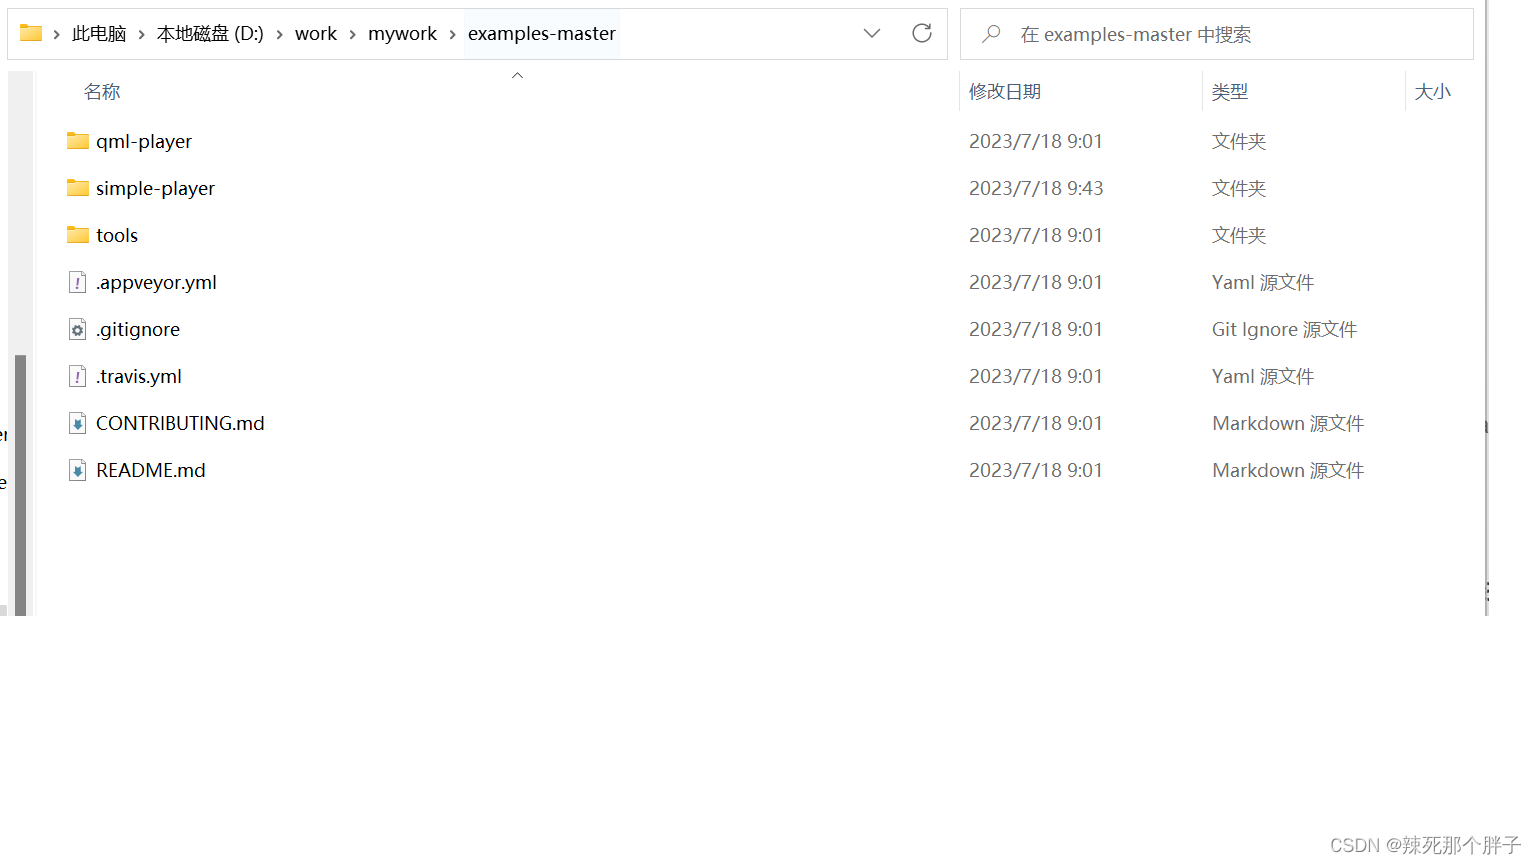The width and height of the screenshot is (1536, 864).
Task: Expand chevron after mywork breadcrumb
Action: pos(452,34)
